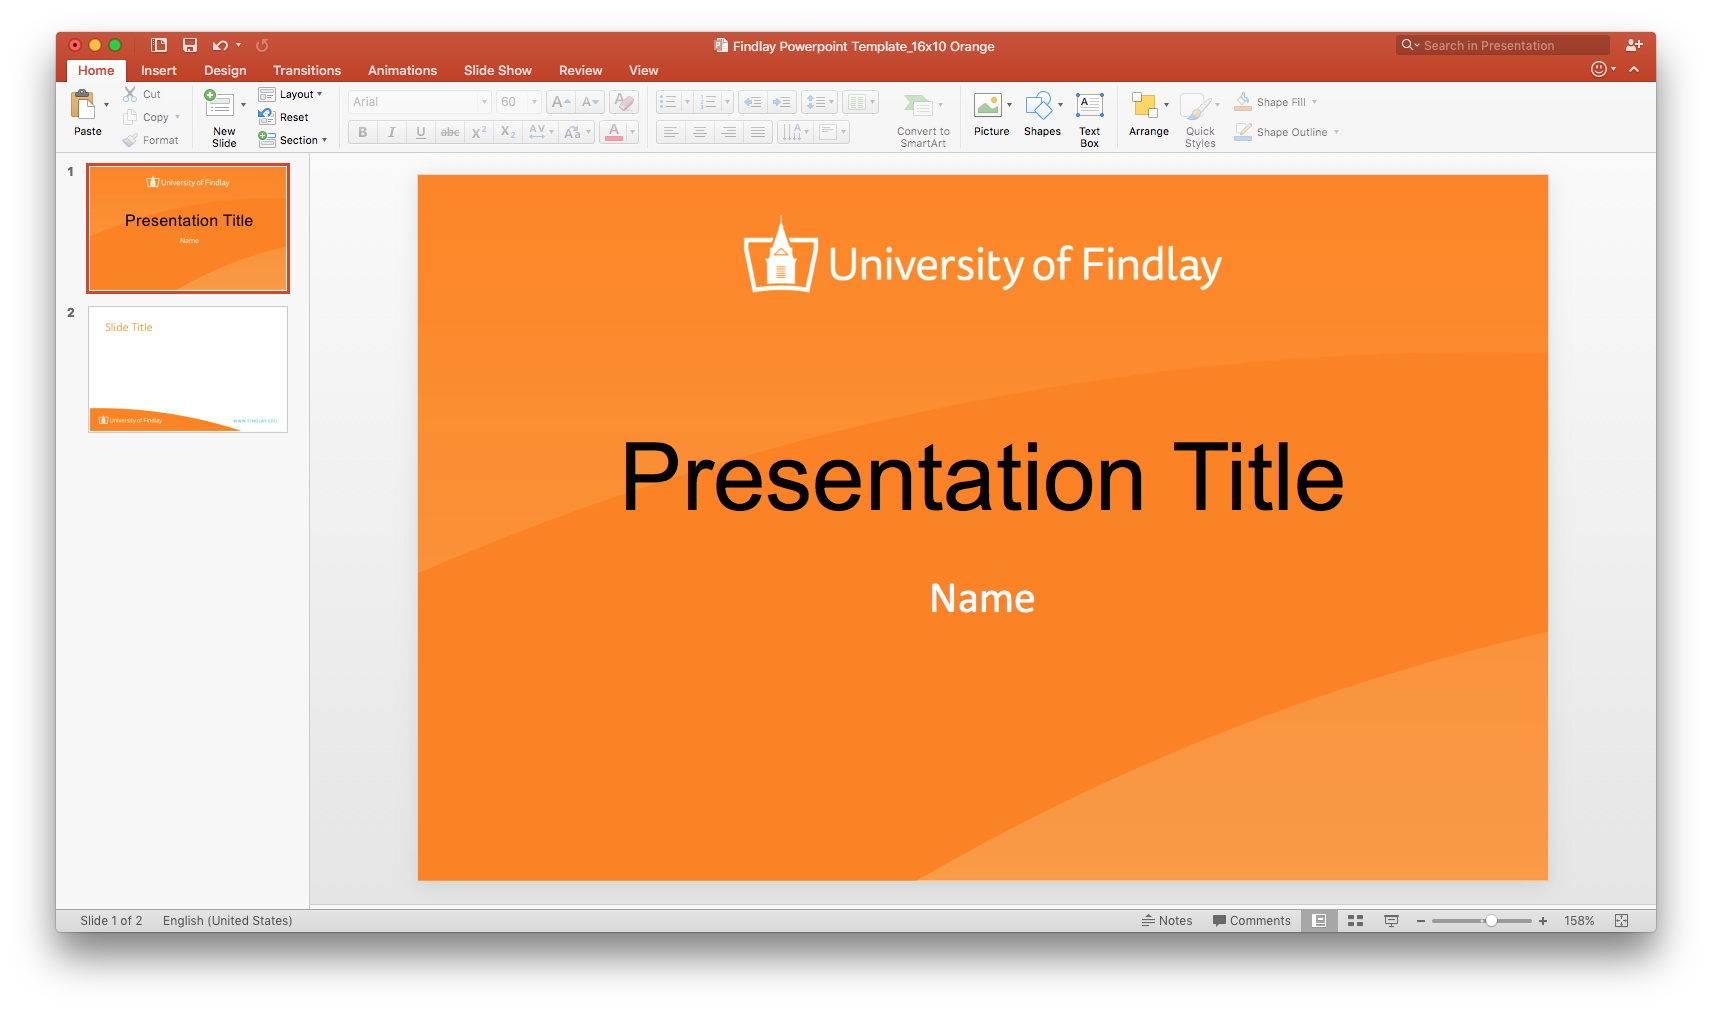Decrease the font size
Viewport: 1712px width, 1012px height.
tap(590, 102)
